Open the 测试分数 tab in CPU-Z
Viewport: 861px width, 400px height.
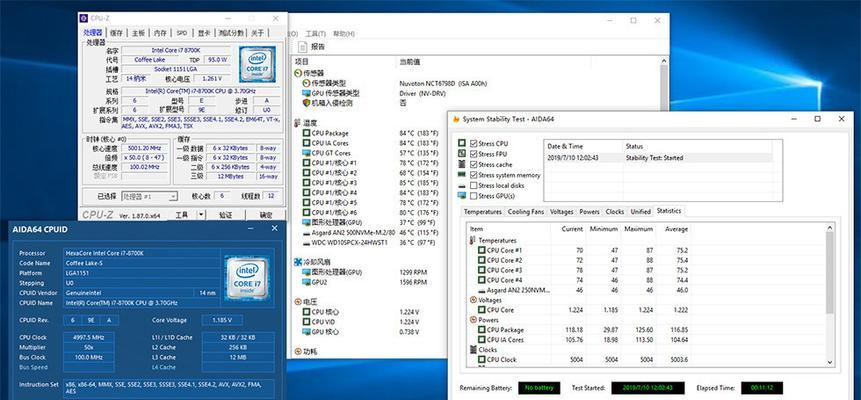[231, 33]
